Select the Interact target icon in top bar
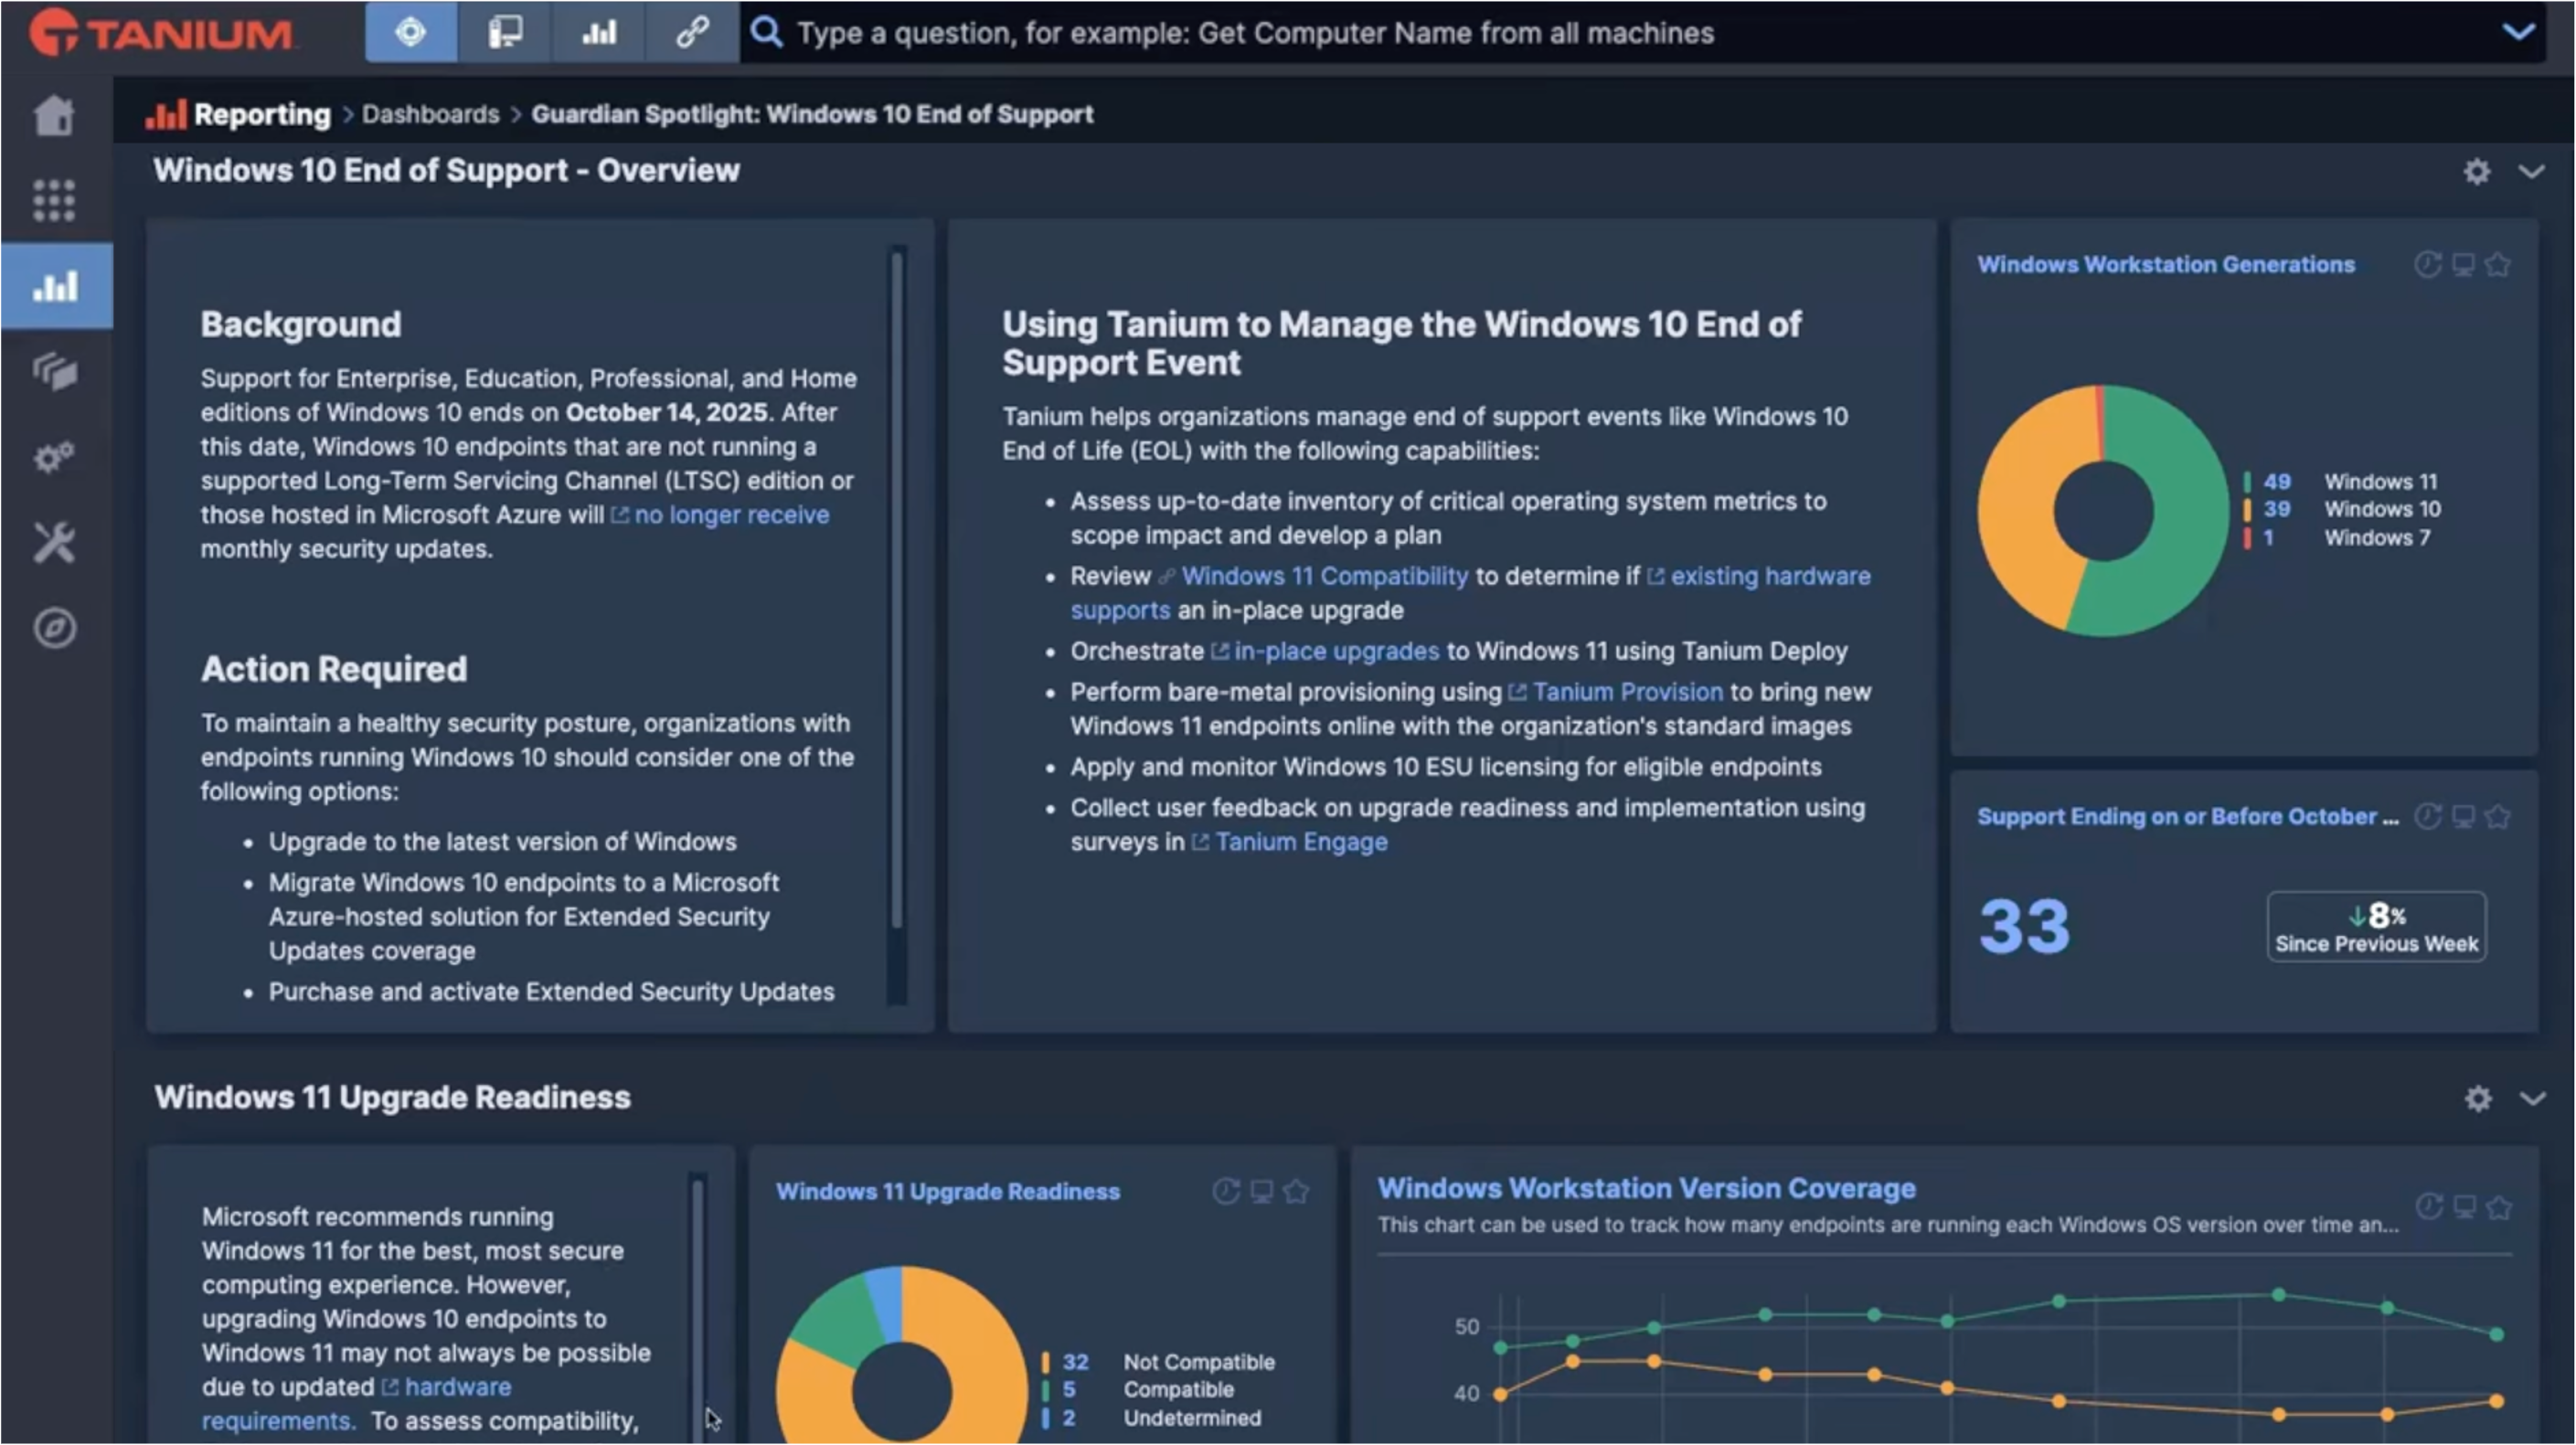 [411, 33]
